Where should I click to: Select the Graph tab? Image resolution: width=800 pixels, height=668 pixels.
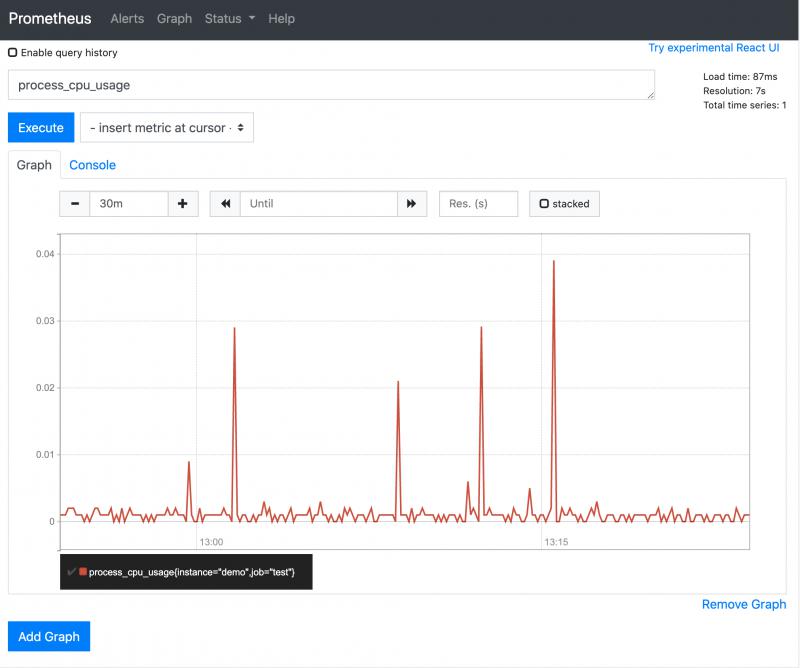pos(34,165)
